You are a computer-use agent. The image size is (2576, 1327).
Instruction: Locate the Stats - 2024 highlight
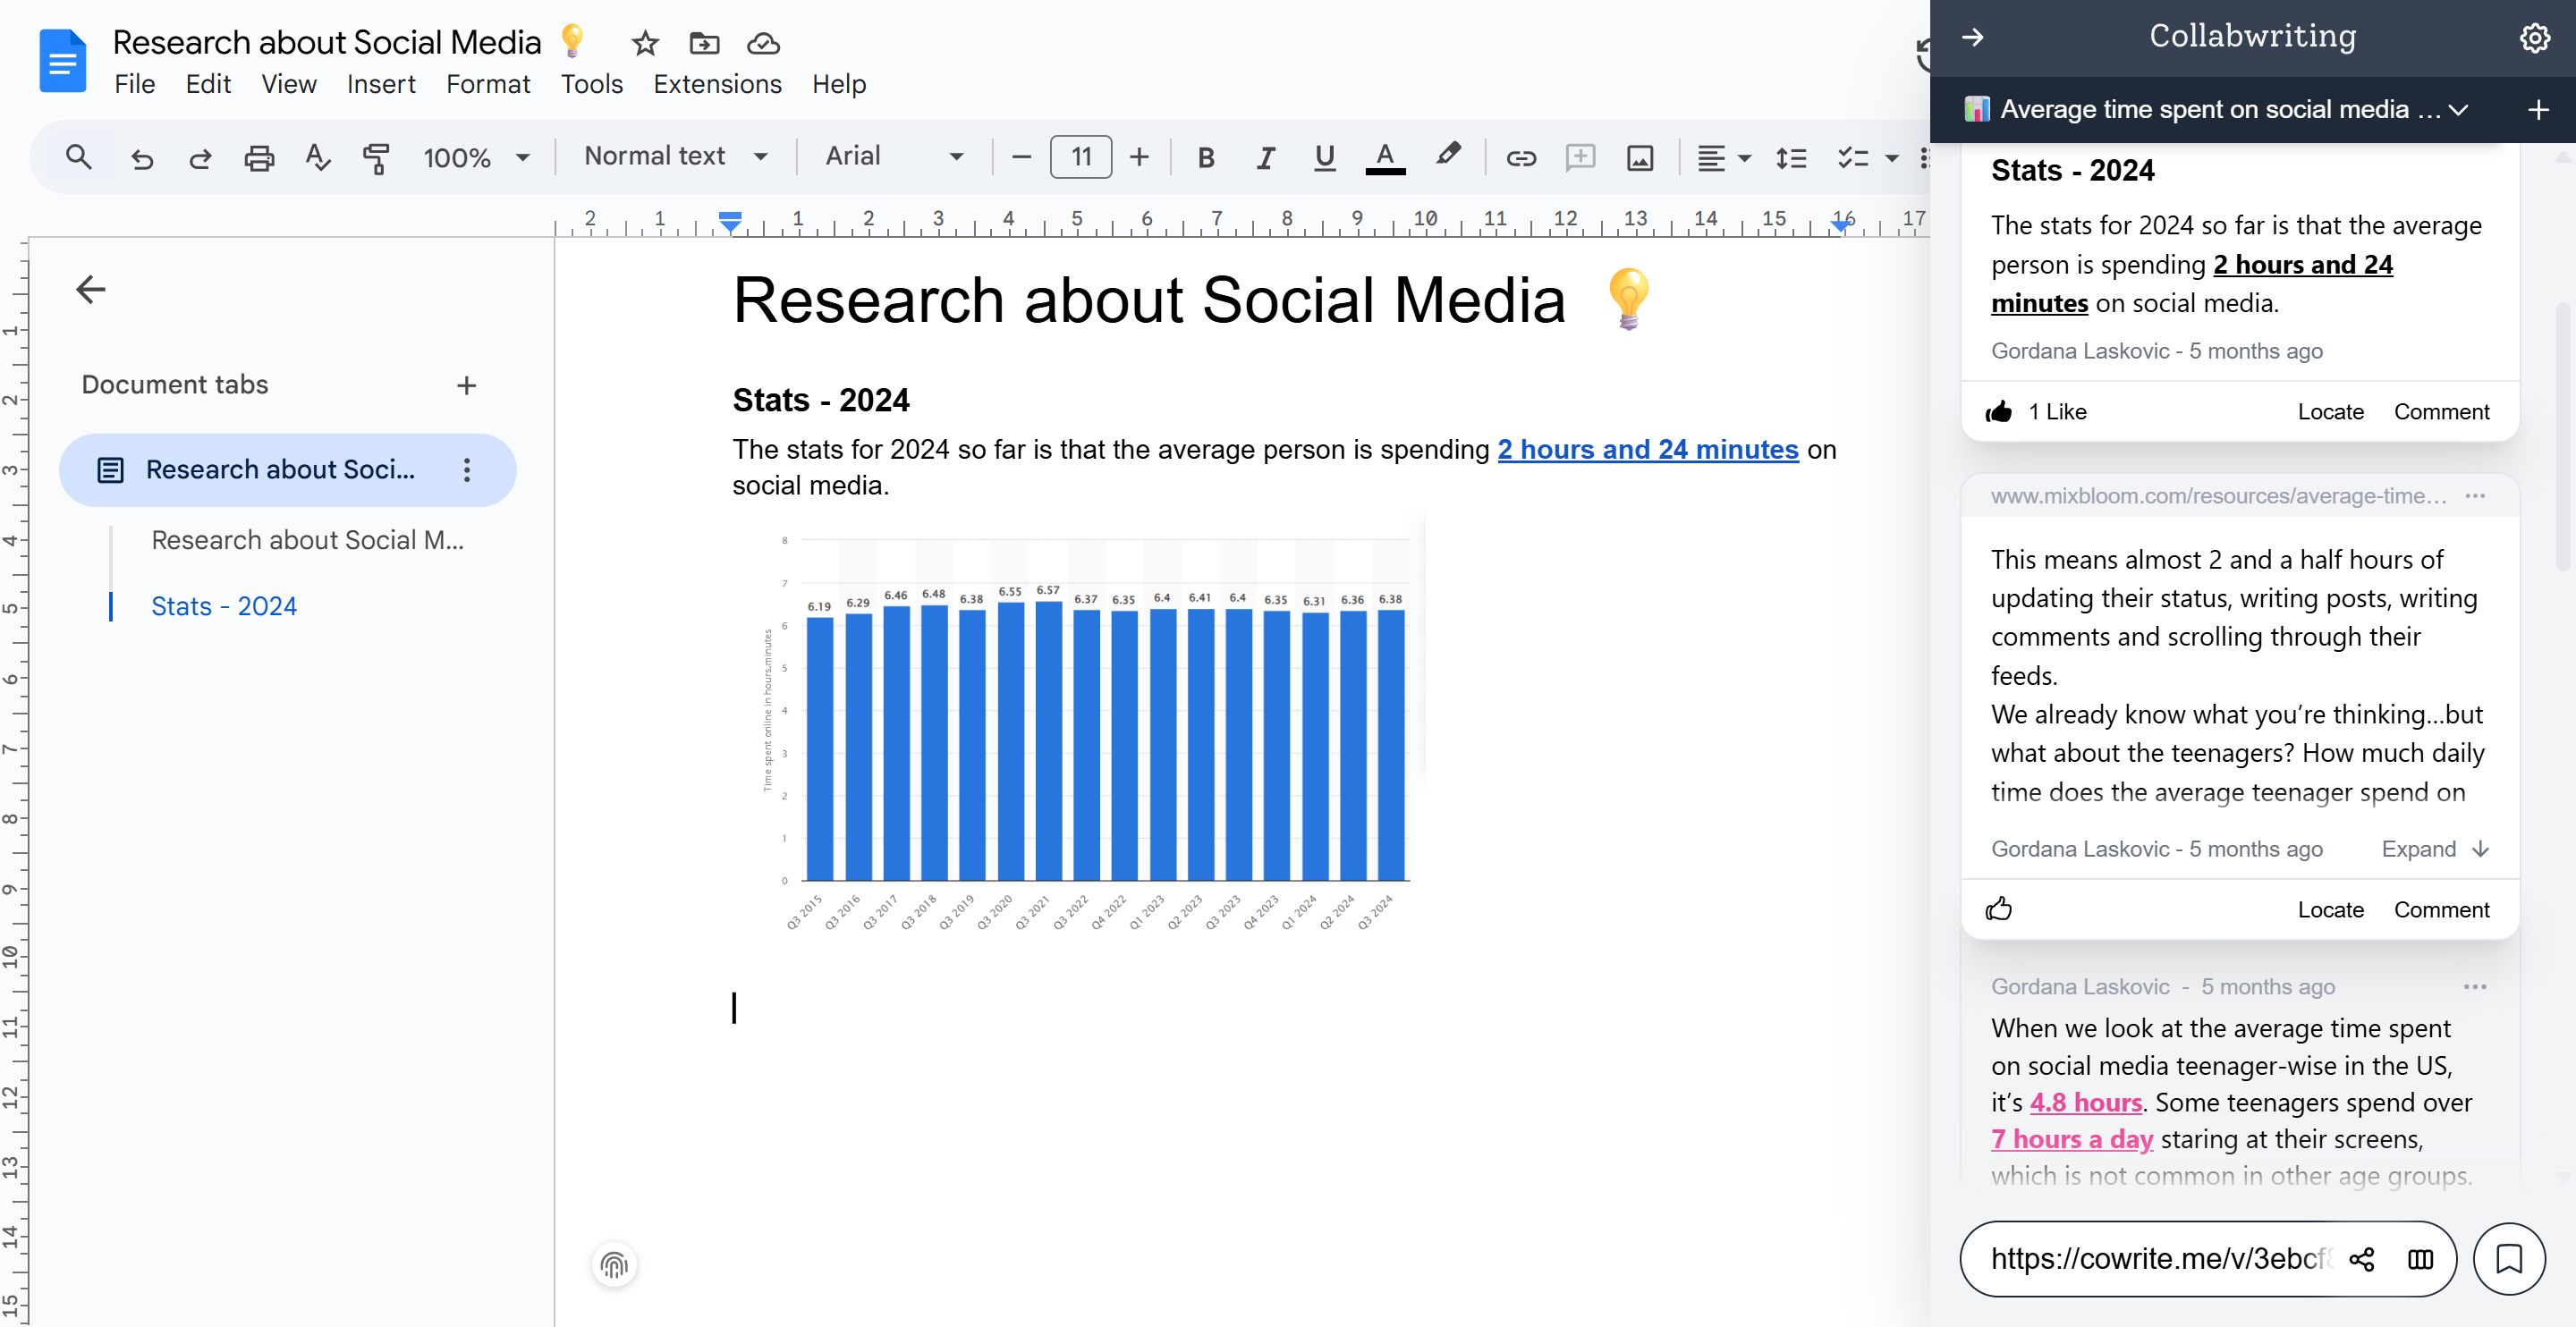[2330, 411]
